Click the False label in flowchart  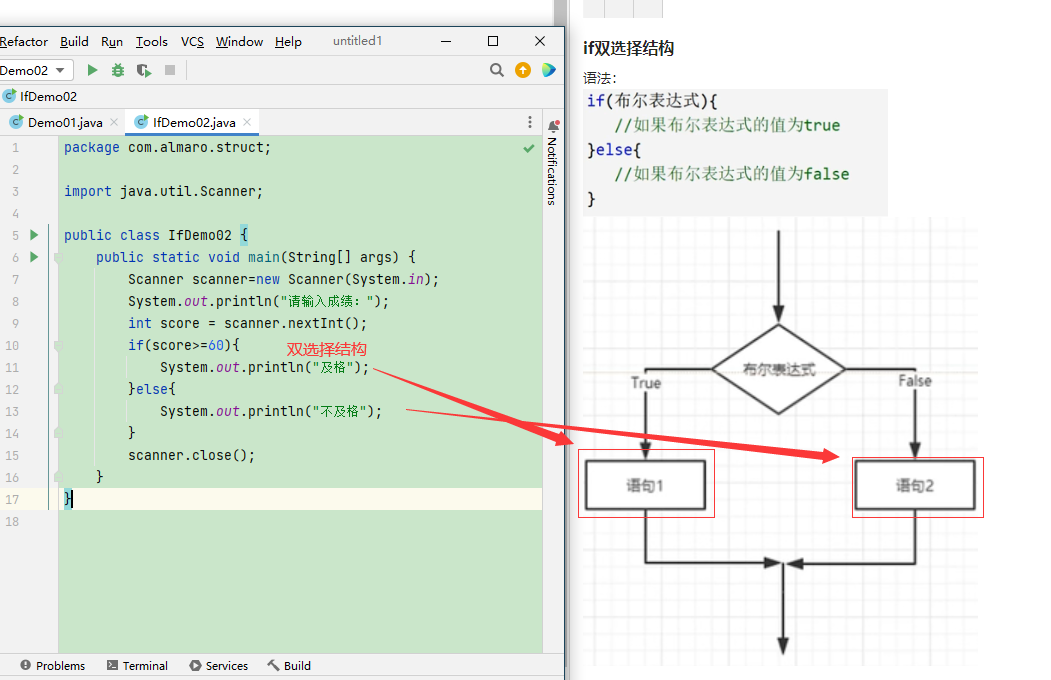(915, 381)
